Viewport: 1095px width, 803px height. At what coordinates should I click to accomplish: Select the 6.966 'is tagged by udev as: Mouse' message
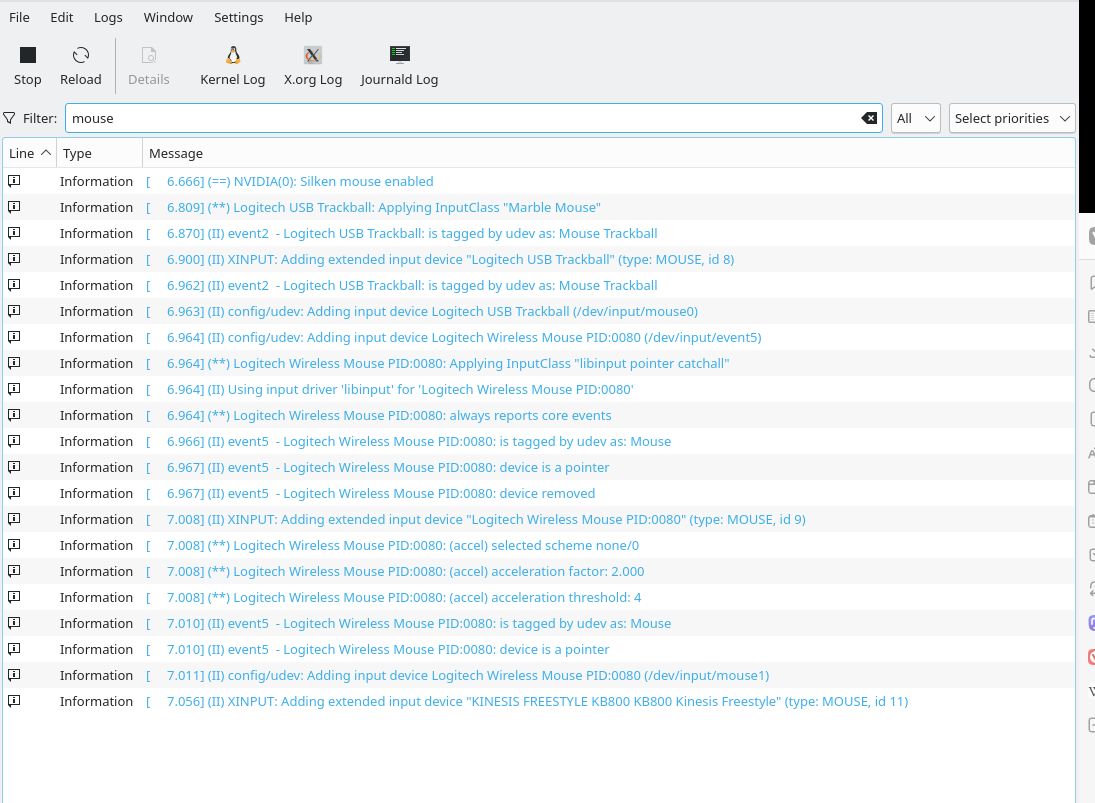pyautogui.click(x=409, y=441)
